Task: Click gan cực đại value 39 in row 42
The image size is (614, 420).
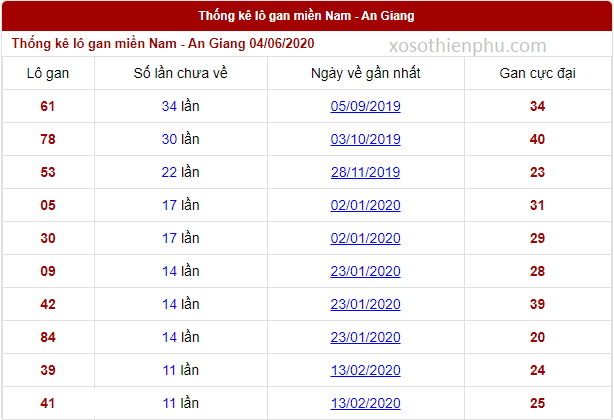Action: [x=537, y=304]
